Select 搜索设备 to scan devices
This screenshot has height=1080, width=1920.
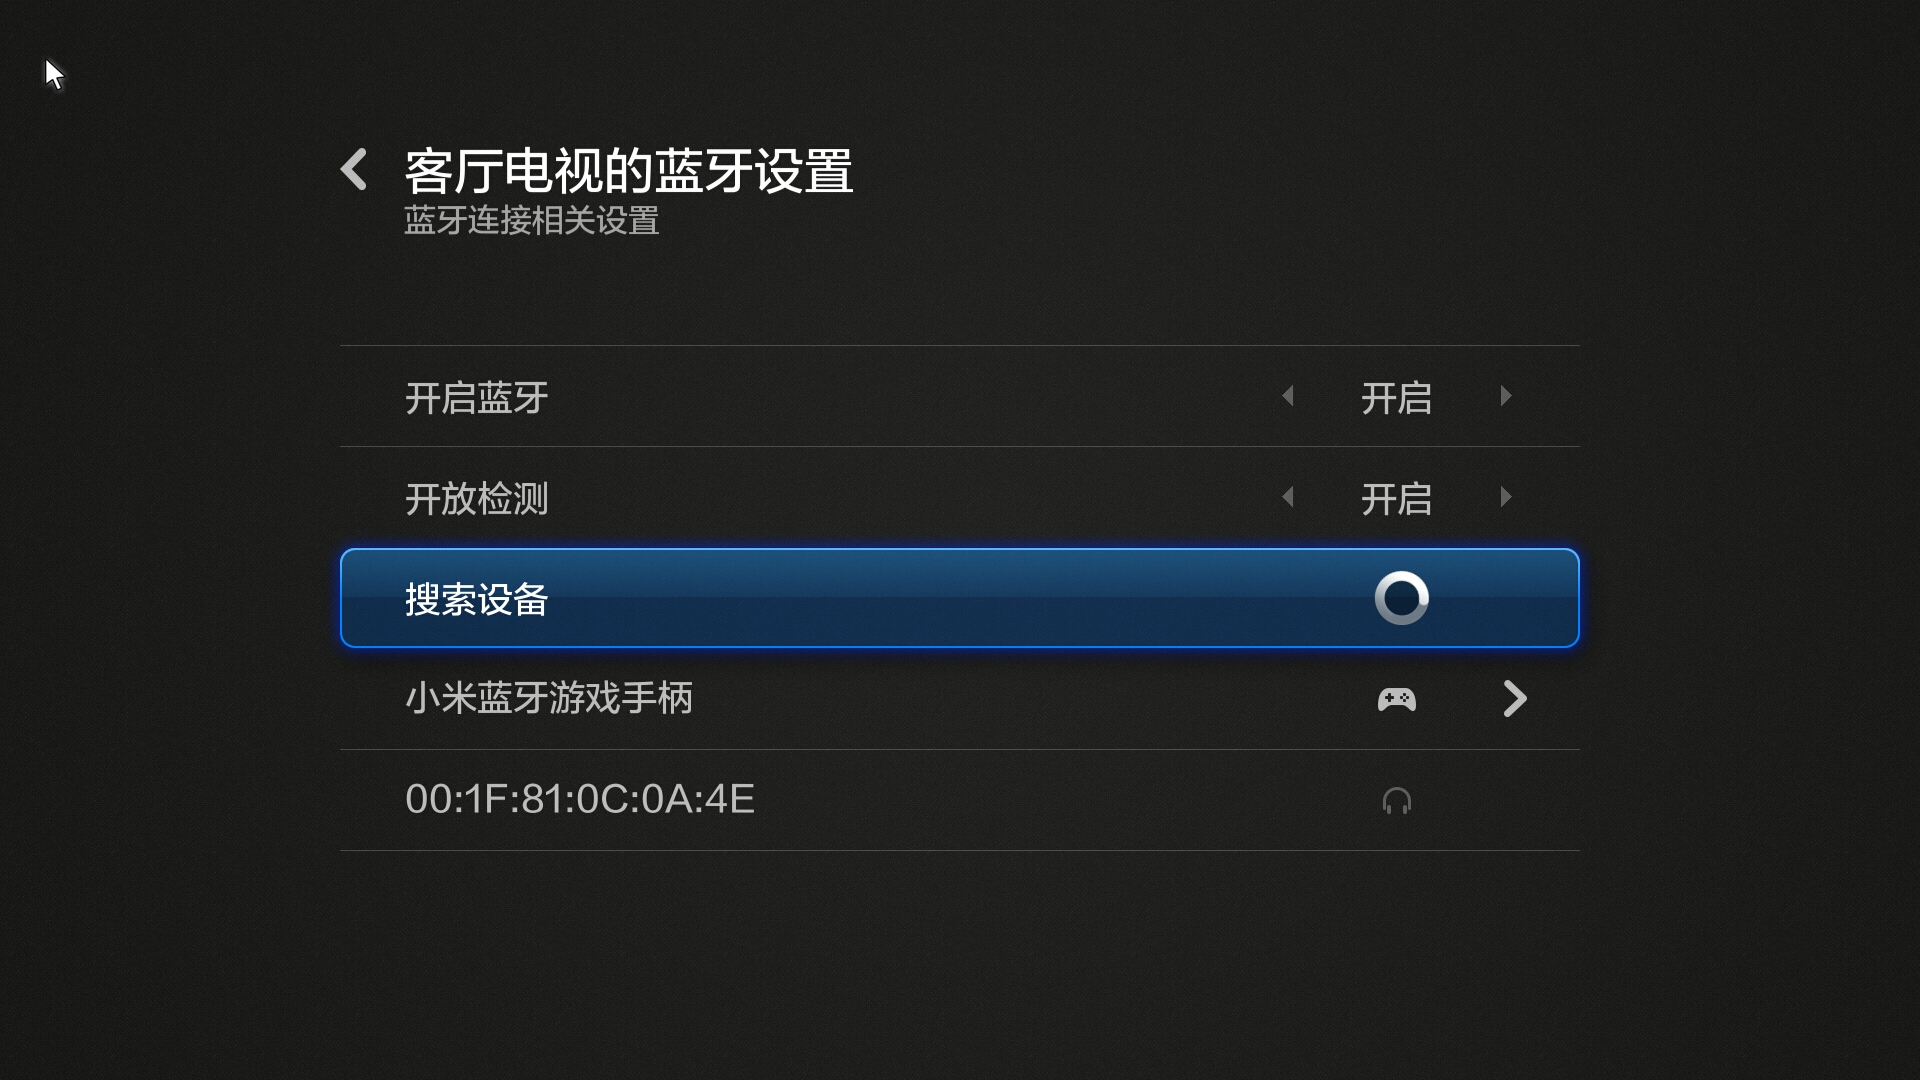coord(960,599)
